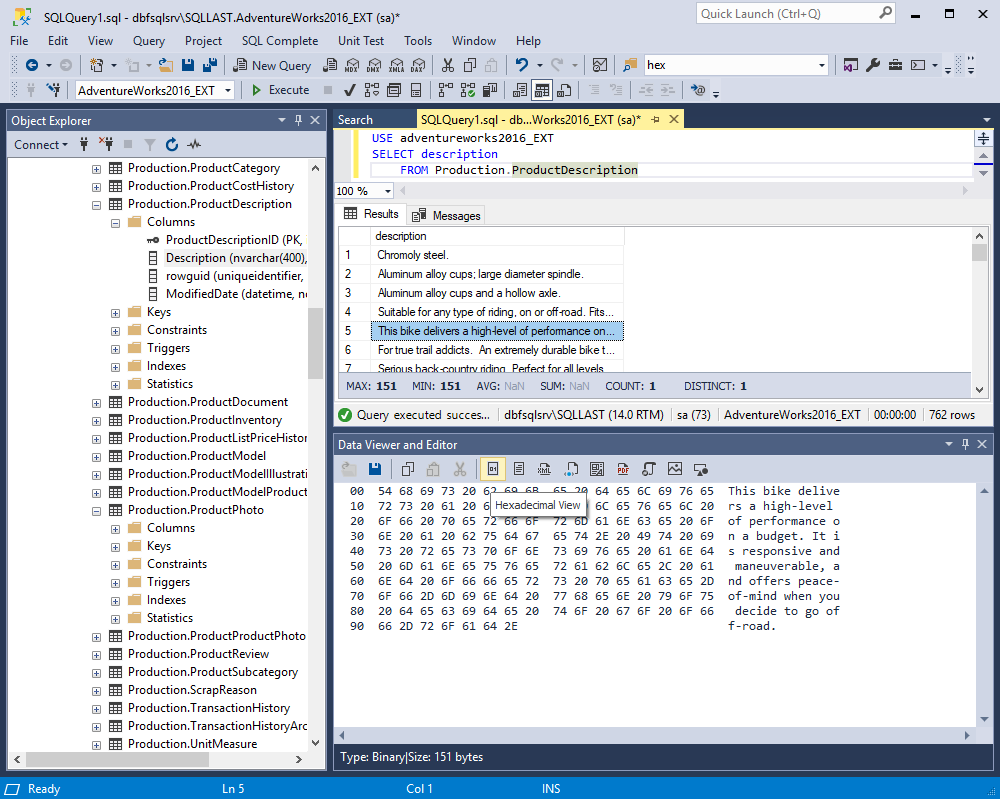Click the Properties wrench icon
This screenshot has width=1000, height=799.
click(873, 65)
